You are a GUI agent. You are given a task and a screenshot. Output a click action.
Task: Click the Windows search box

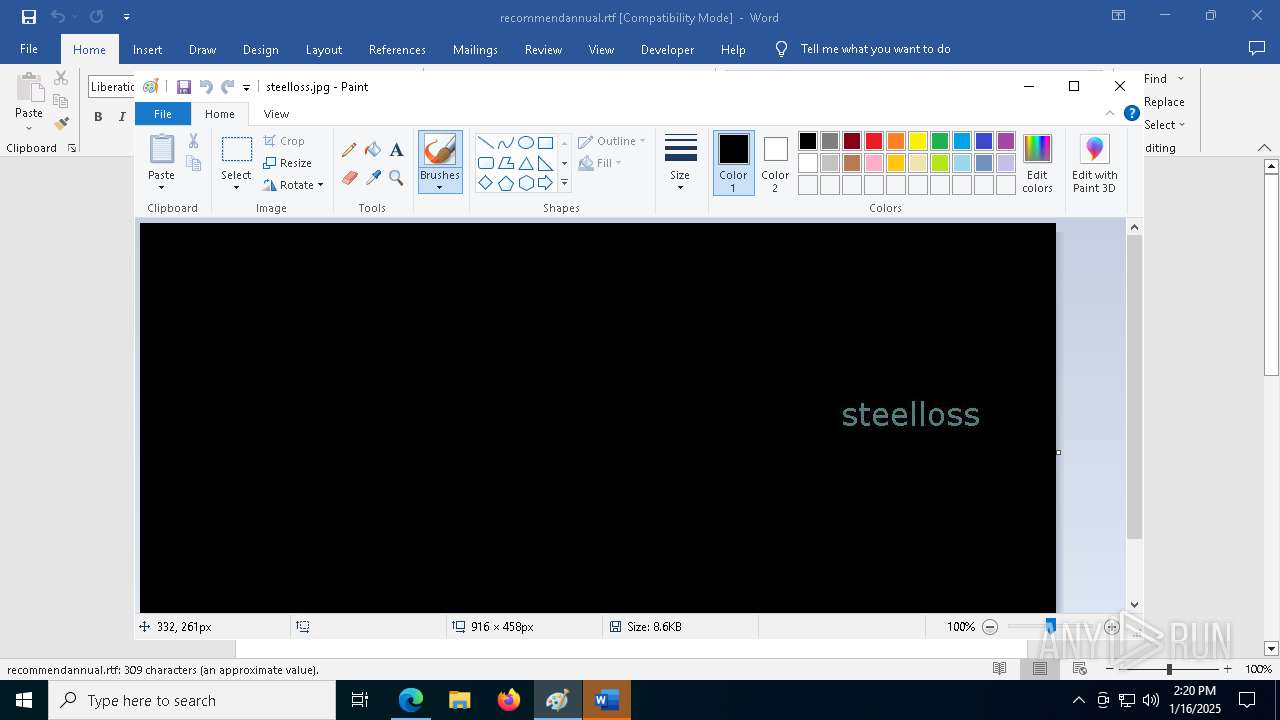click(x=192, y=700)
